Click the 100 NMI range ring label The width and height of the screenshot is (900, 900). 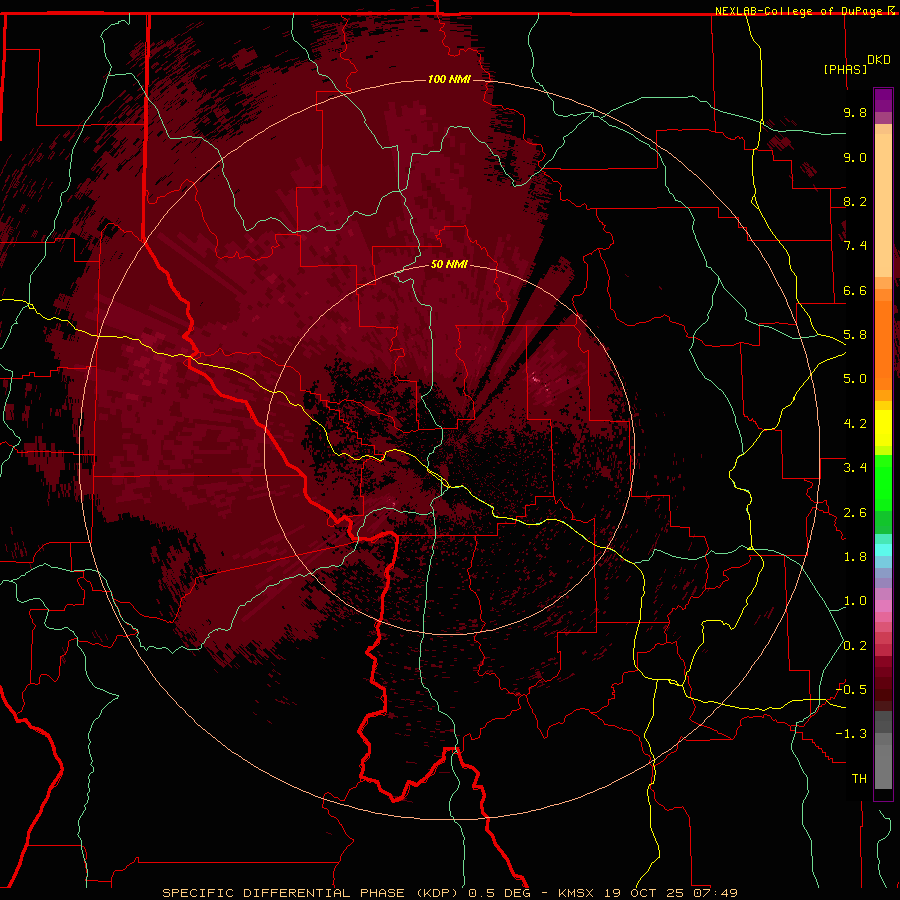449,79
